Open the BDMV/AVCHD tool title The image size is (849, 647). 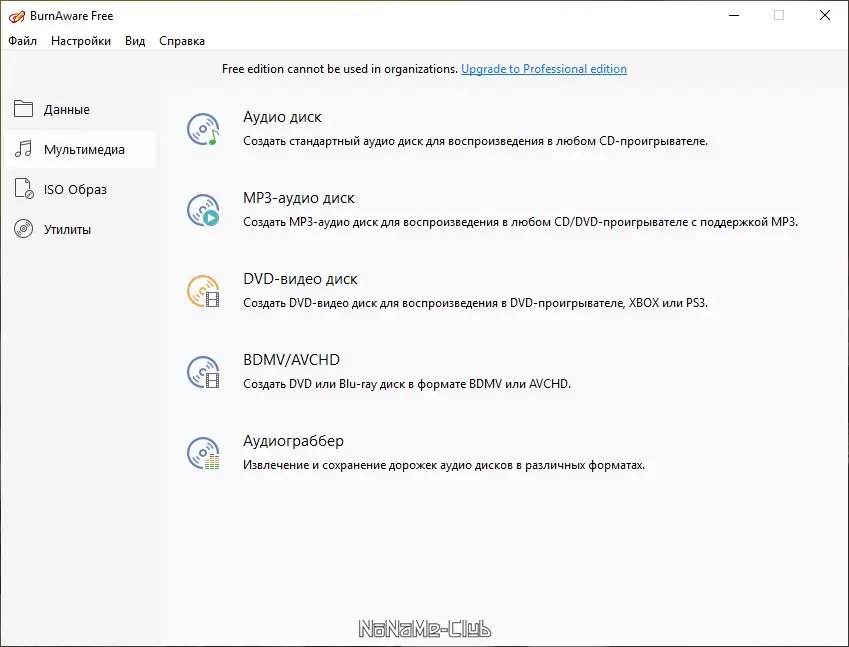pos(291,360)
